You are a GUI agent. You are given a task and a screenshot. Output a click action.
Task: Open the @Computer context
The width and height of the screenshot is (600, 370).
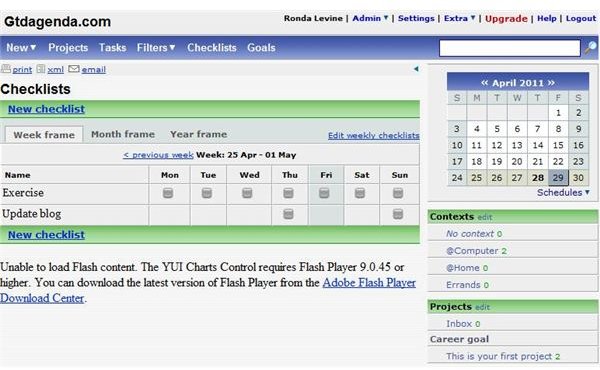(x=472, y=251)
